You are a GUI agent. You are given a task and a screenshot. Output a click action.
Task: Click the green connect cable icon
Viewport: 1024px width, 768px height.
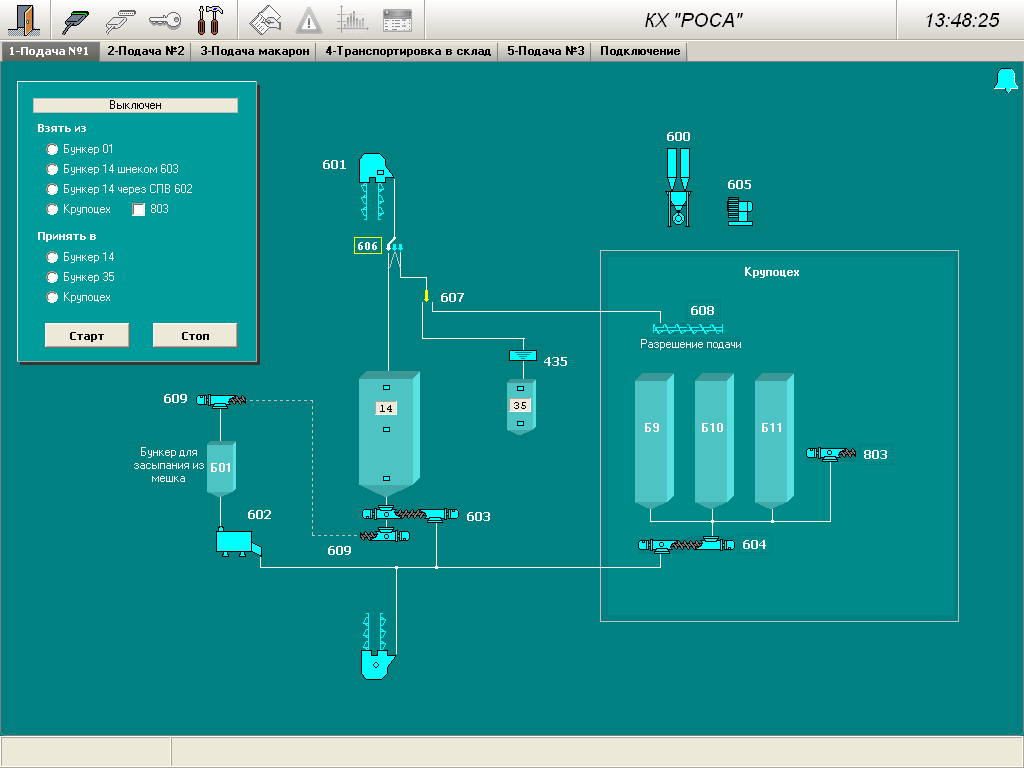77,20
